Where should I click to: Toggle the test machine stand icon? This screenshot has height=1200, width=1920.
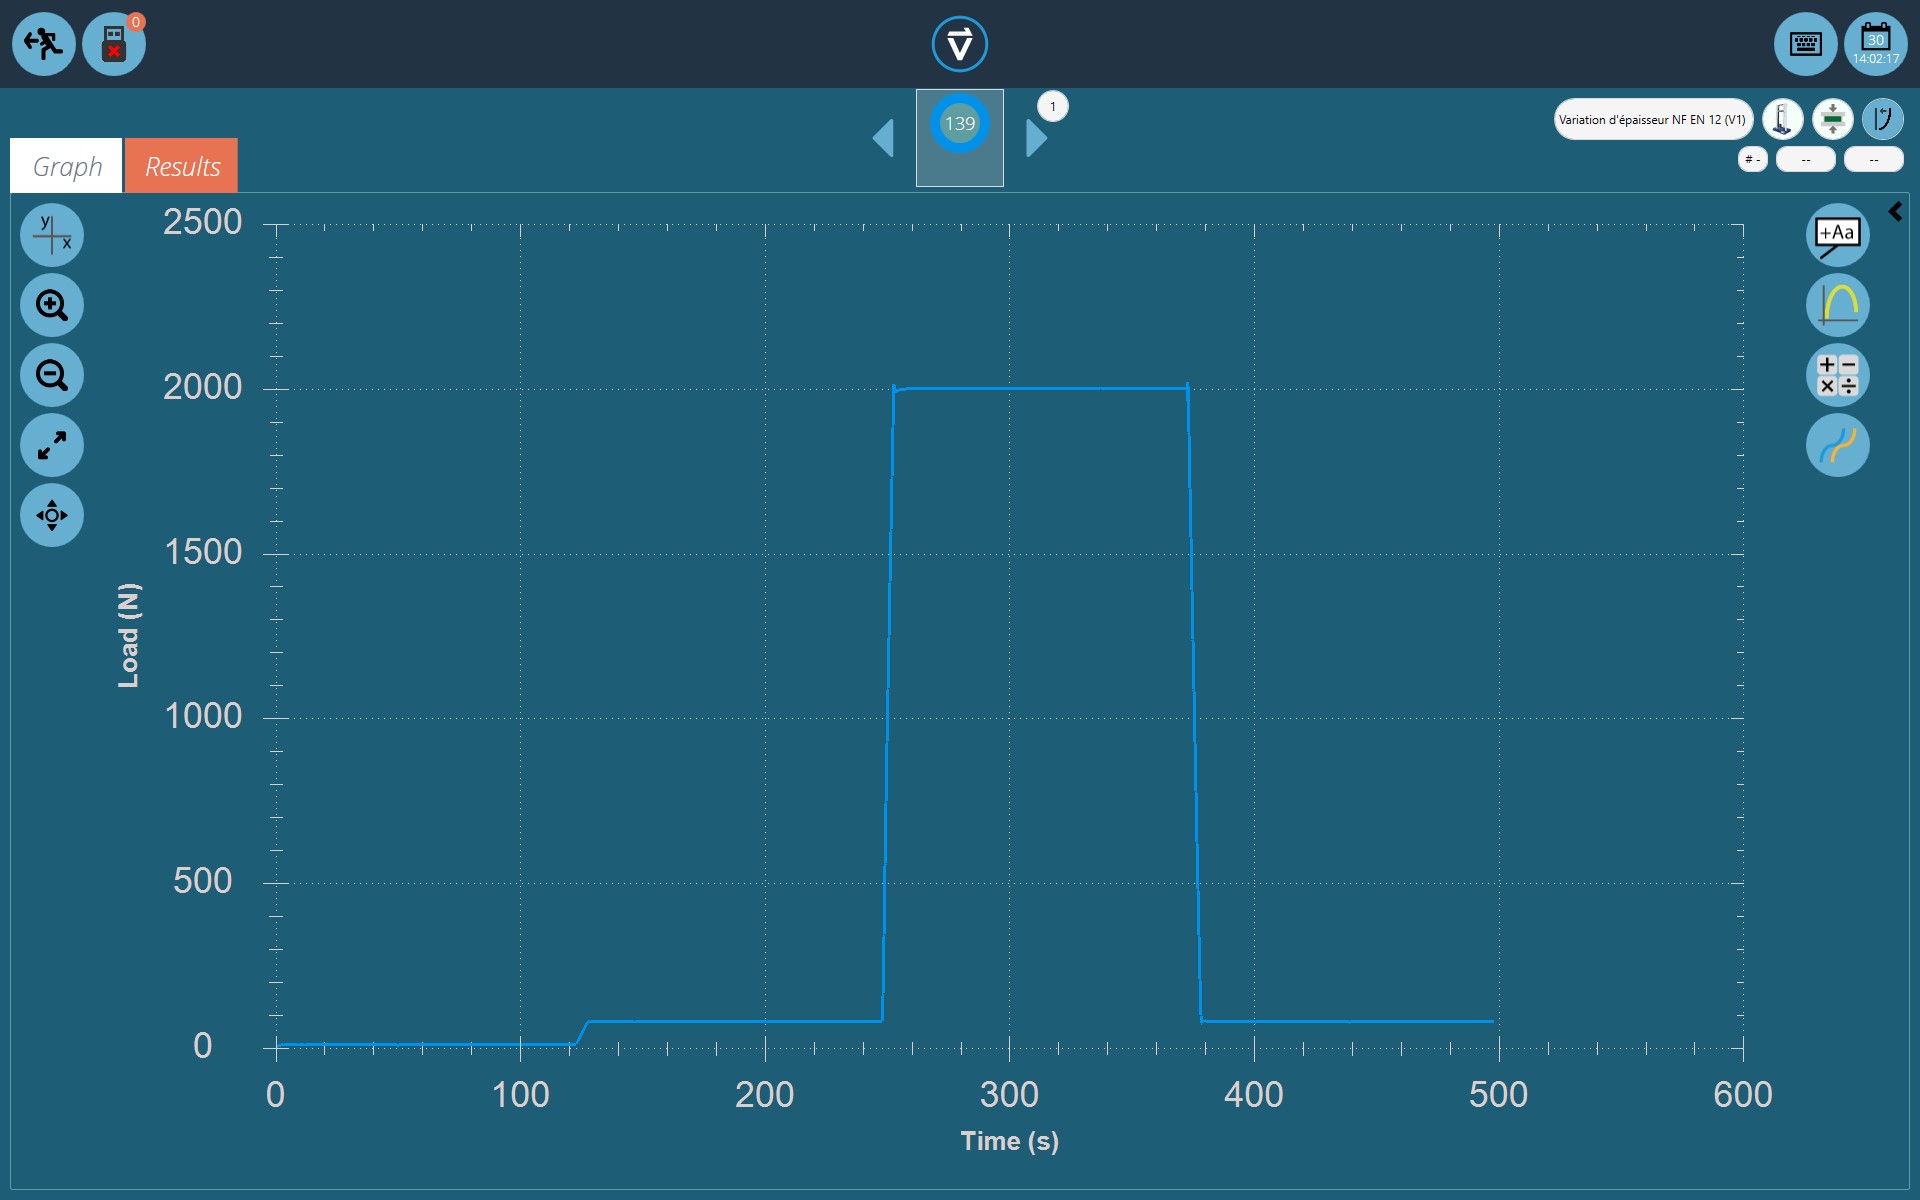pyautogui.click(x=1782, y=119)
